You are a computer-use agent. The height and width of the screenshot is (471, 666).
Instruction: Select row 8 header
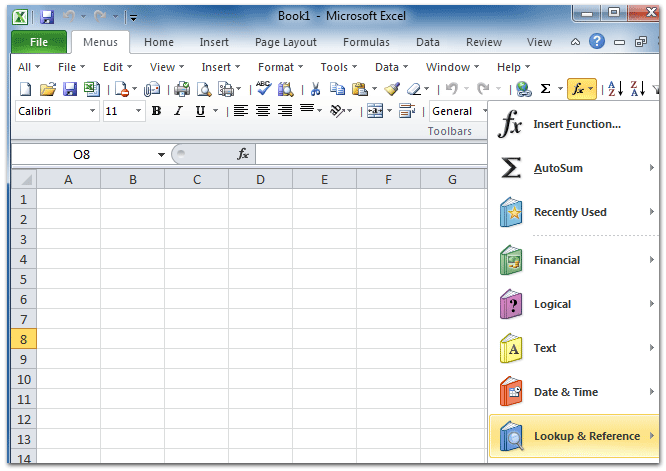[24, 339]
